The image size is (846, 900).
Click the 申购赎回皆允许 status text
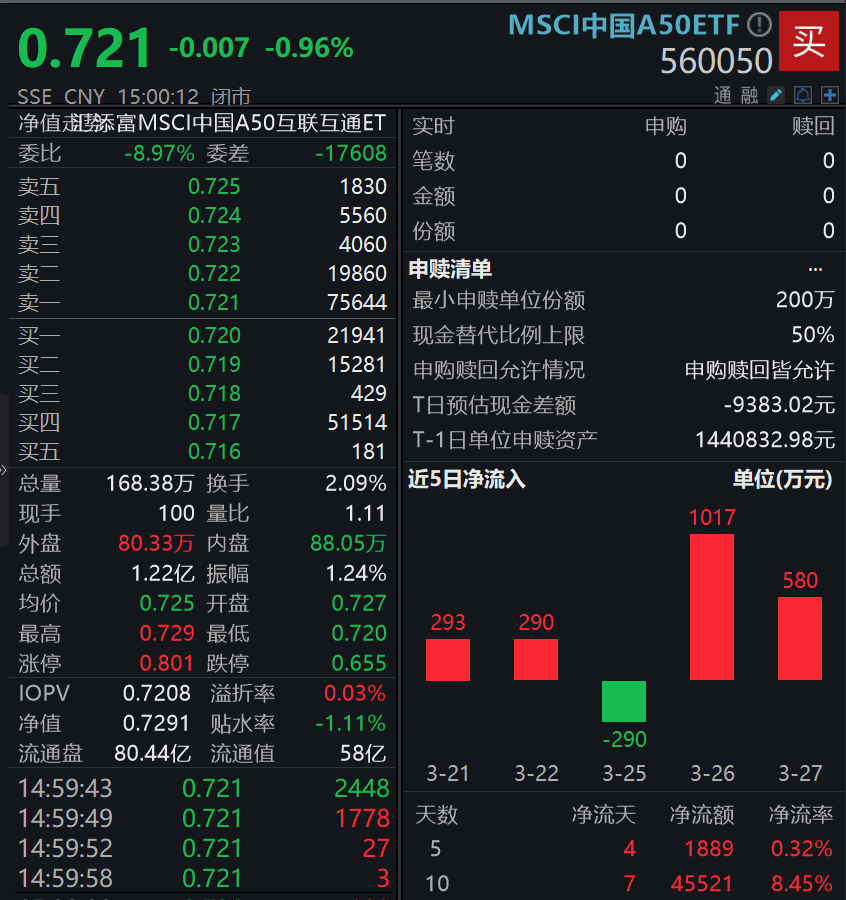(760, 370)
